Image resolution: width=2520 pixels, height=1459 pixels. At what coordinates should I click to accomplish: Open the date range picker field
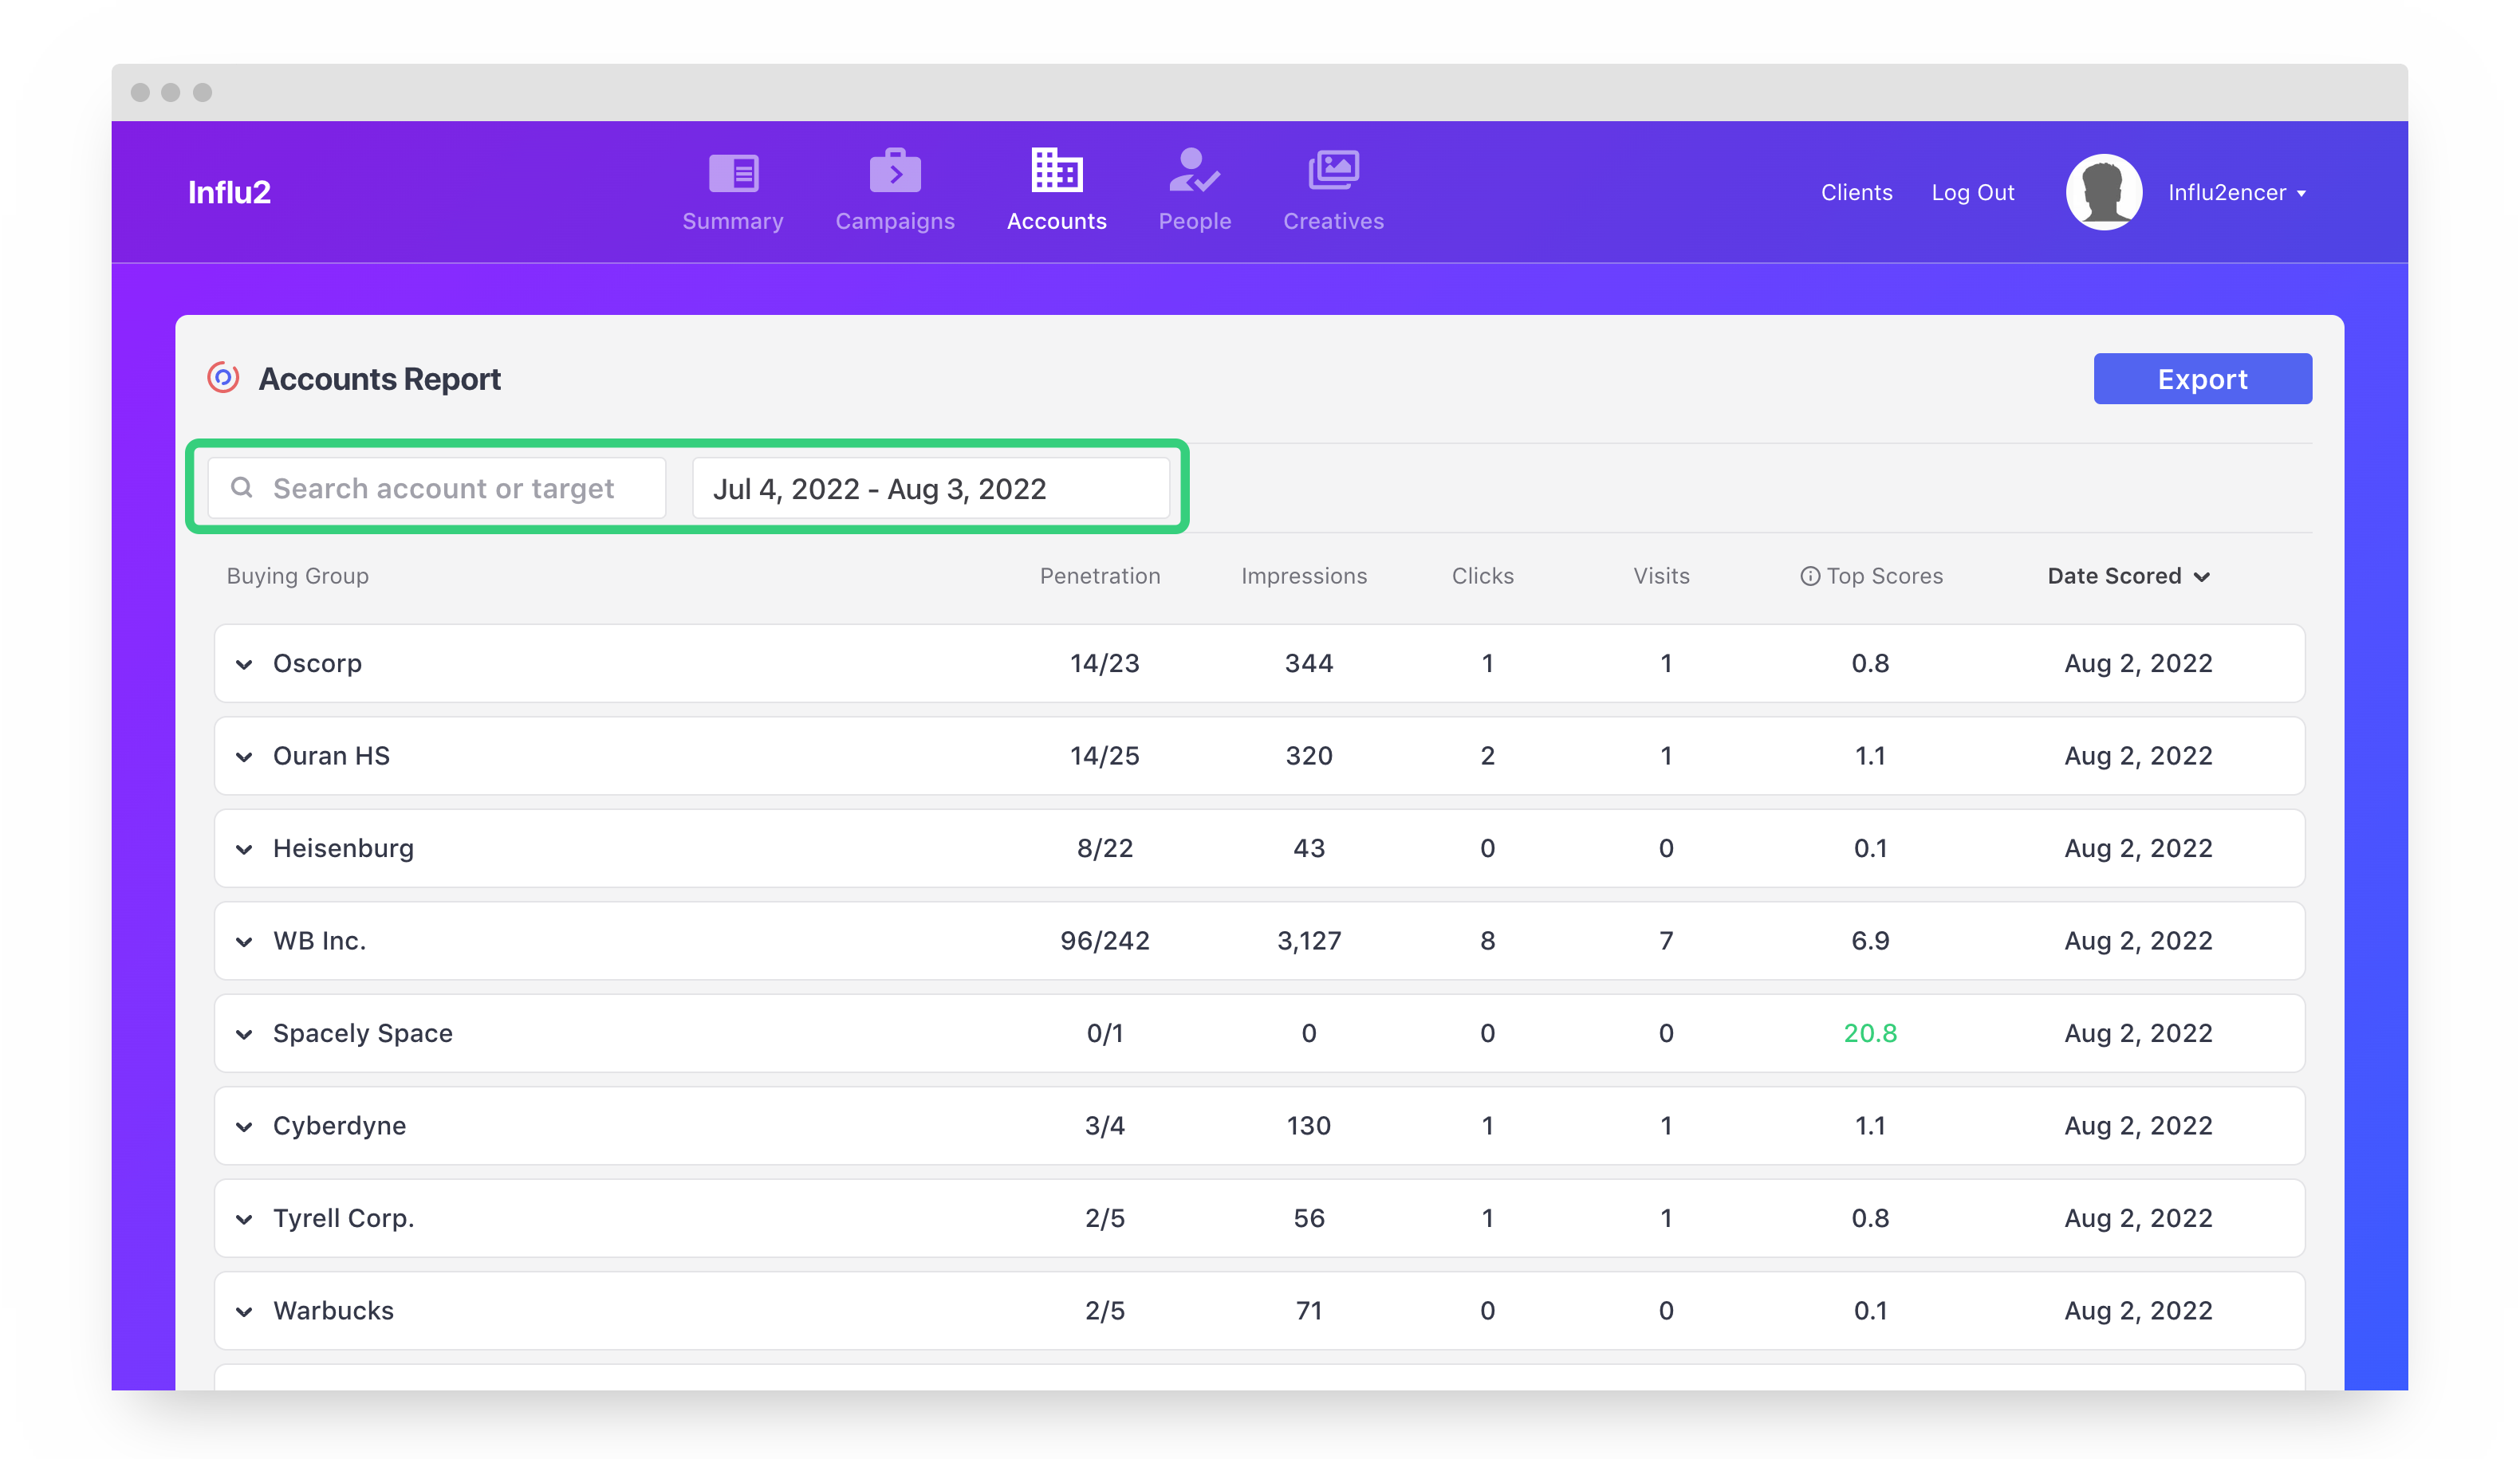929,488
